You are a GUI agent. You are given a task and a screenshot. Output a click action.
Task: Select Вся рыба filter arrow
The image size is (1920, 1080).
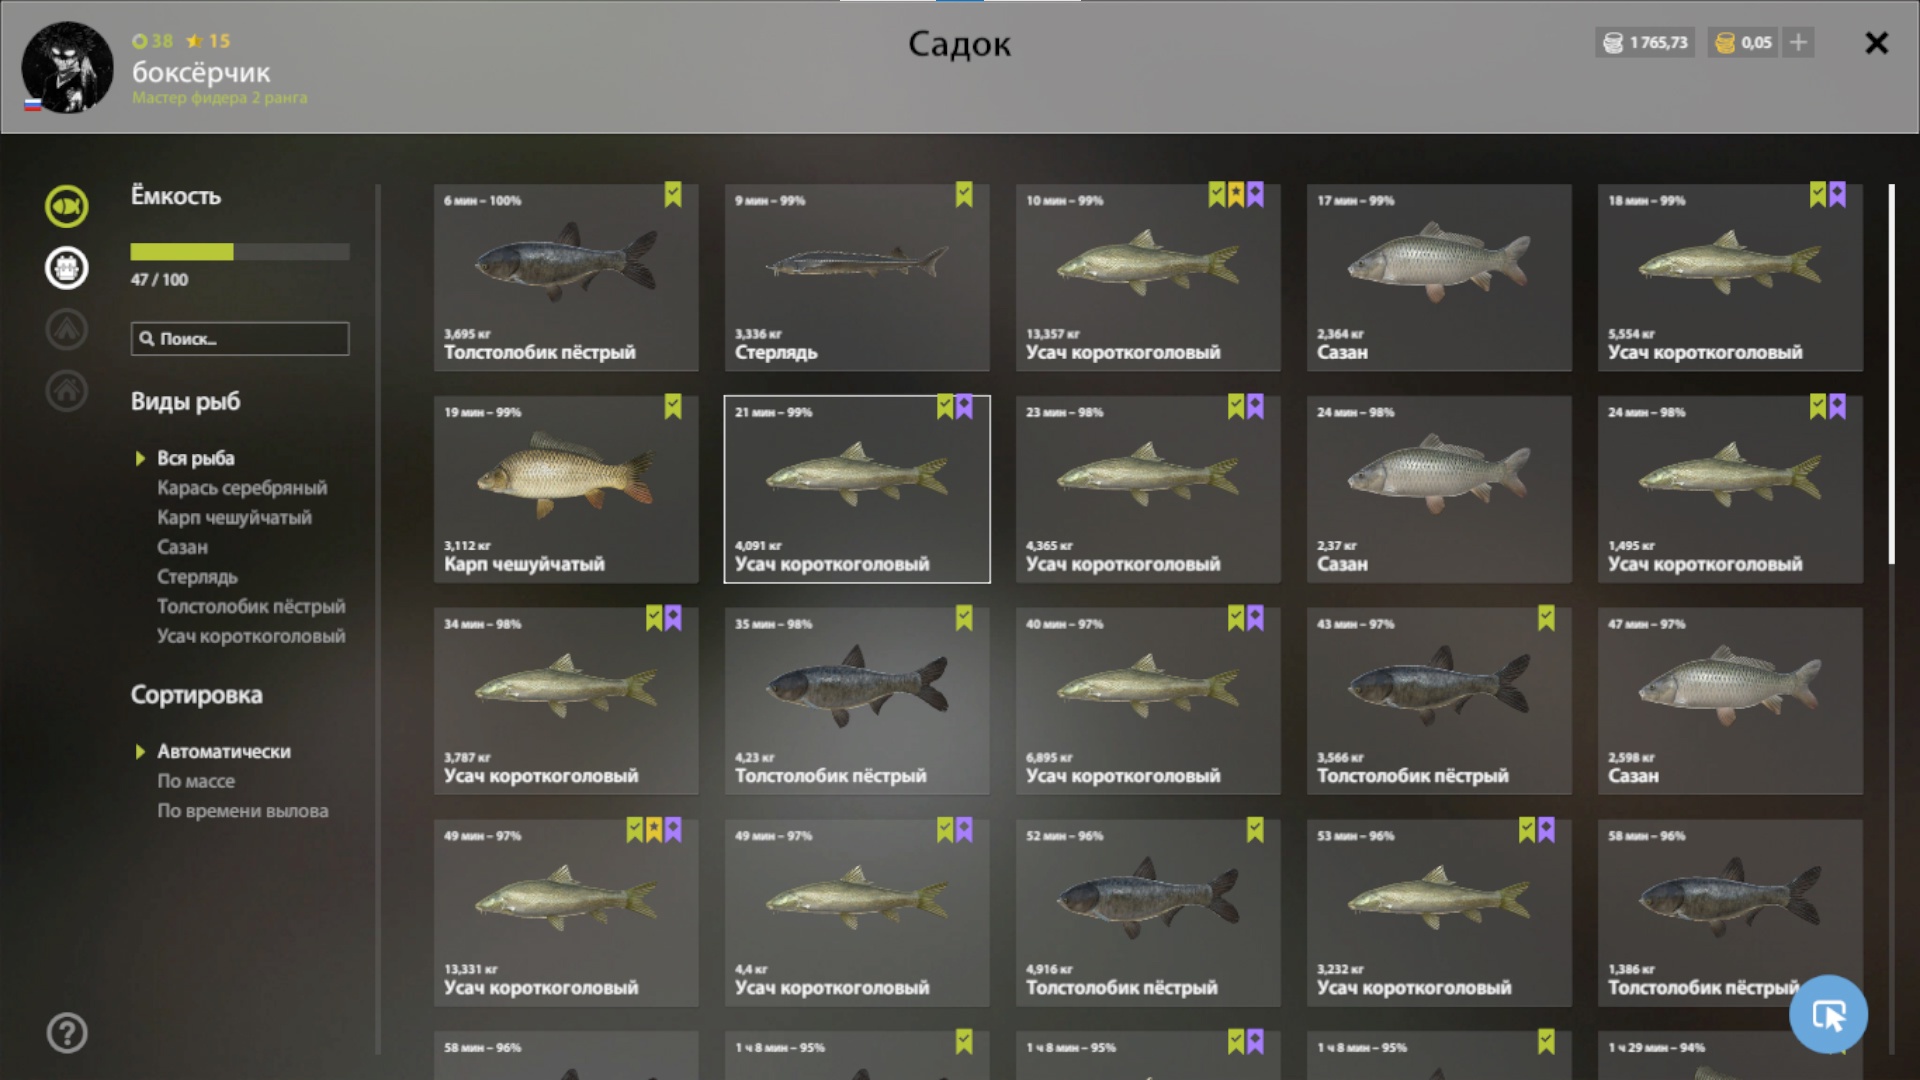click(x=140, y=458)
